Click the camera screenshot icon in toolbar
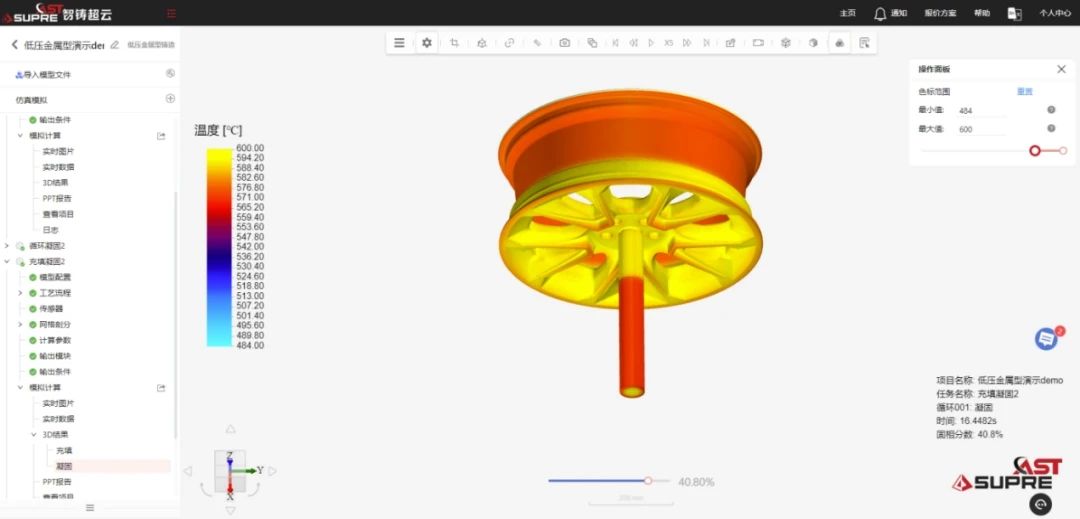The height and width of the screenshot is (519, 1080). click(x=565, y=43)
